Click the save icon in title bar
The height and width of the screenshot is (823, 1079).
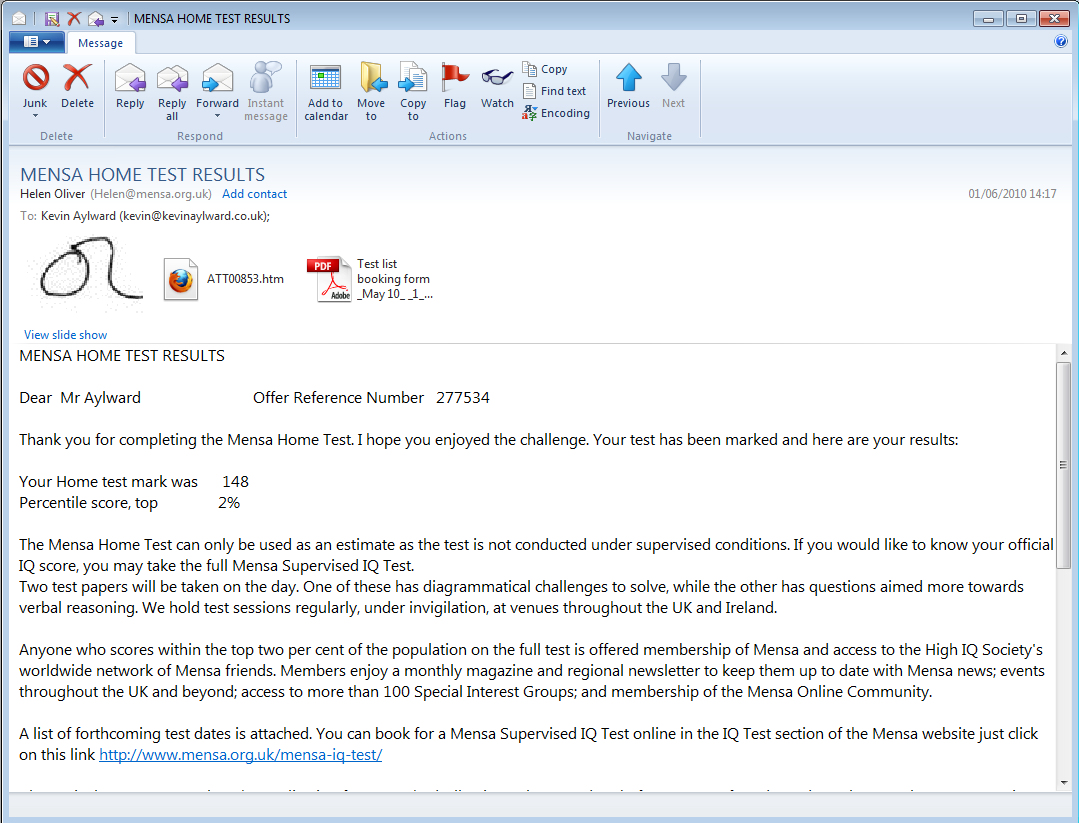click(52, 19)
